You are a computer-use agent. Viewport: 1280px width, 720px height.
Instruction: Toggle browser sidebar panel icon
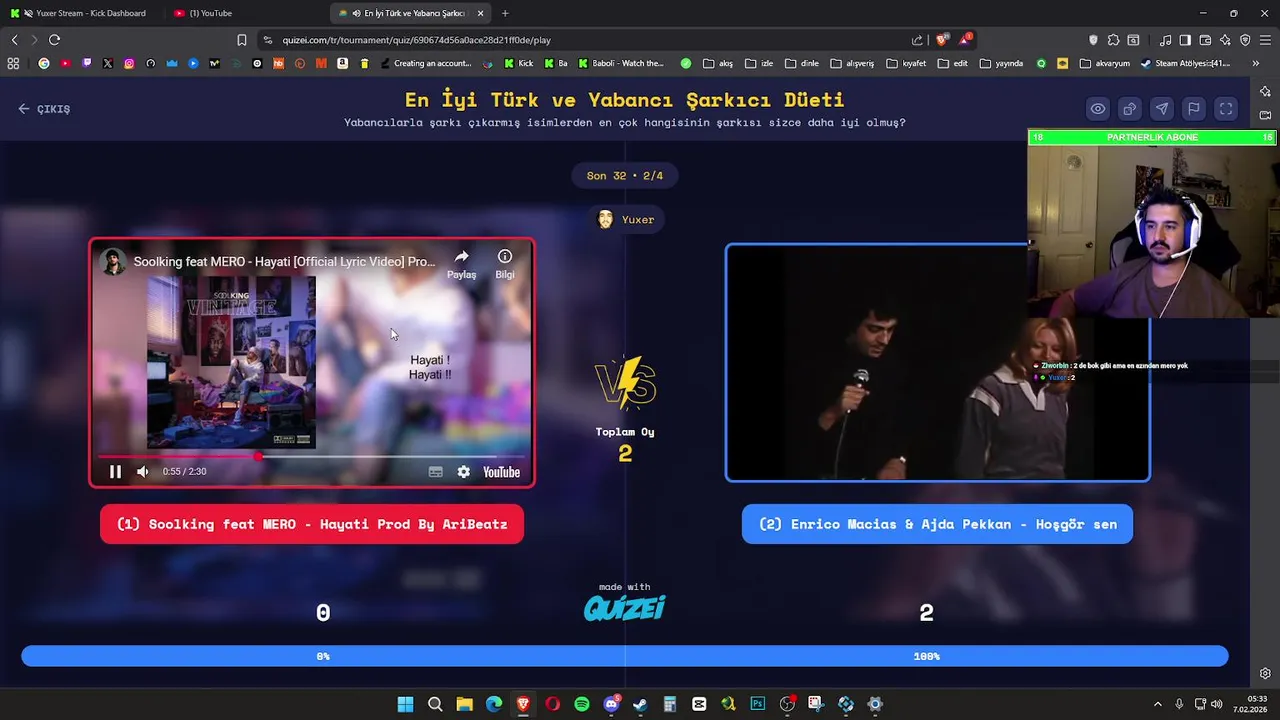(1185, 40)
